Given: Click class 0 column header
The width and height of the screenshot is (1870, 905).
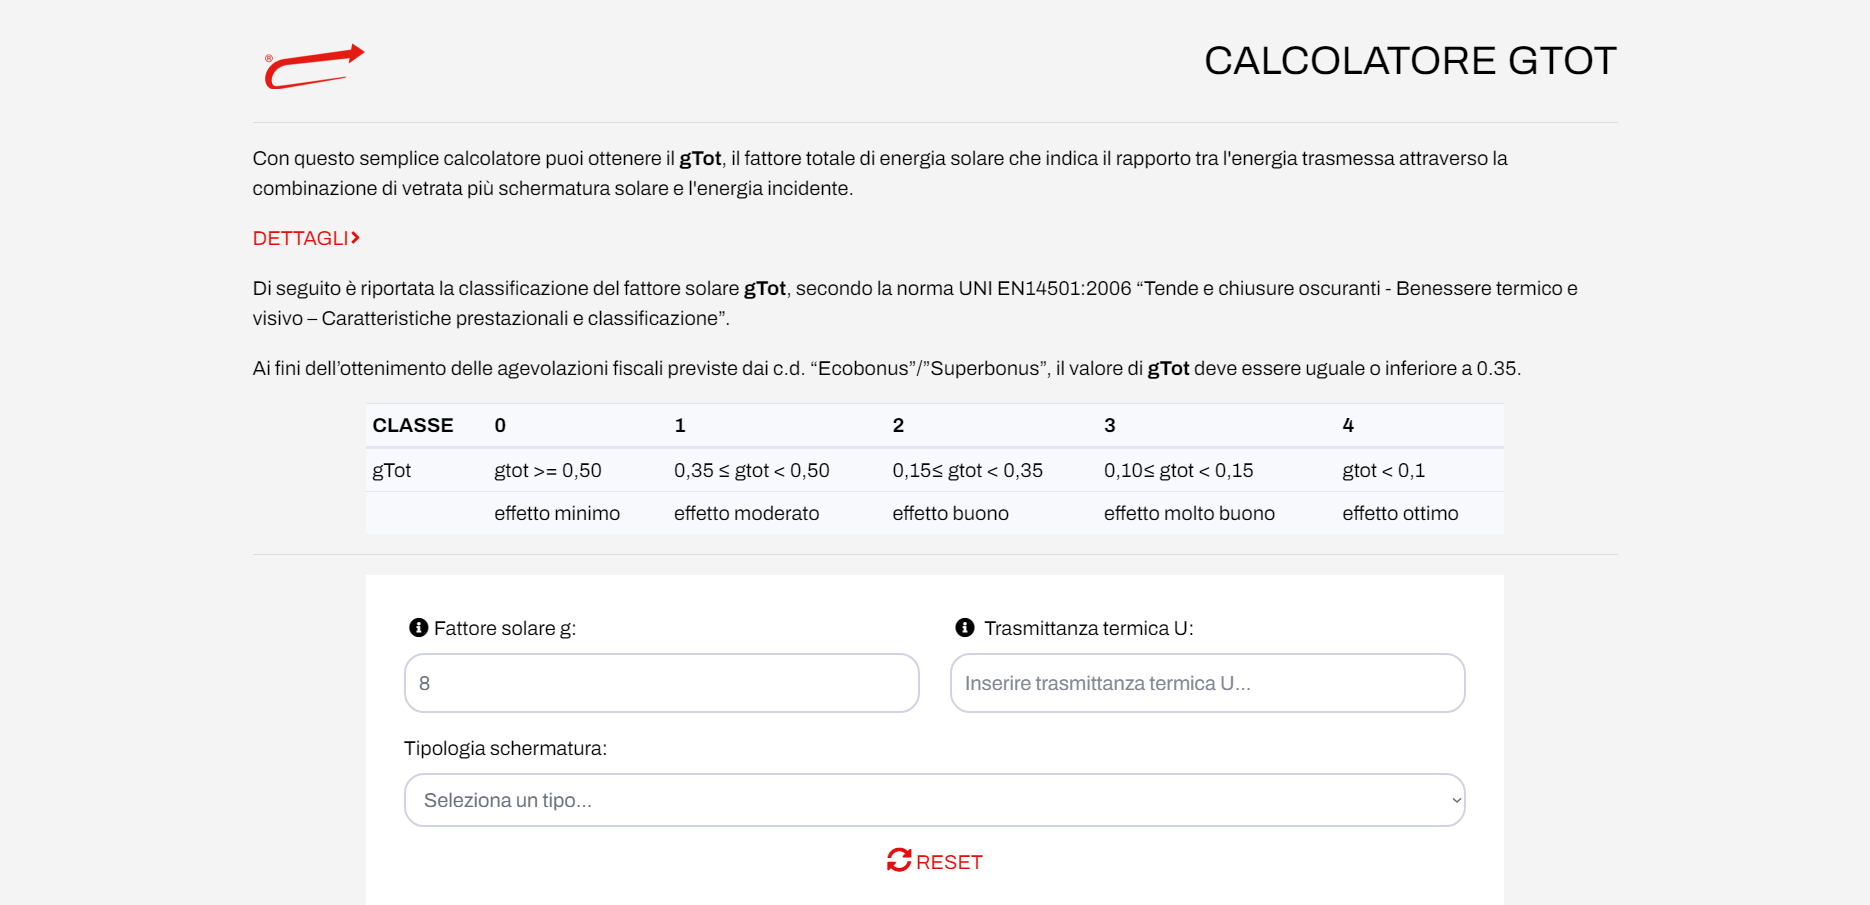Looking at the screenshot, I should point(500,425).
